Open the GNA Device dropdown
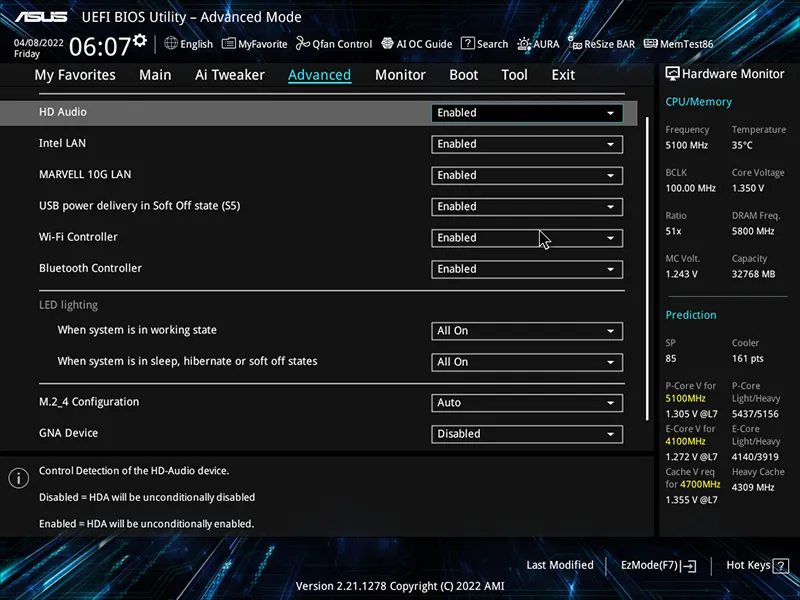Image resolution: width=800 pixels, height=600 pixels. 527,434
